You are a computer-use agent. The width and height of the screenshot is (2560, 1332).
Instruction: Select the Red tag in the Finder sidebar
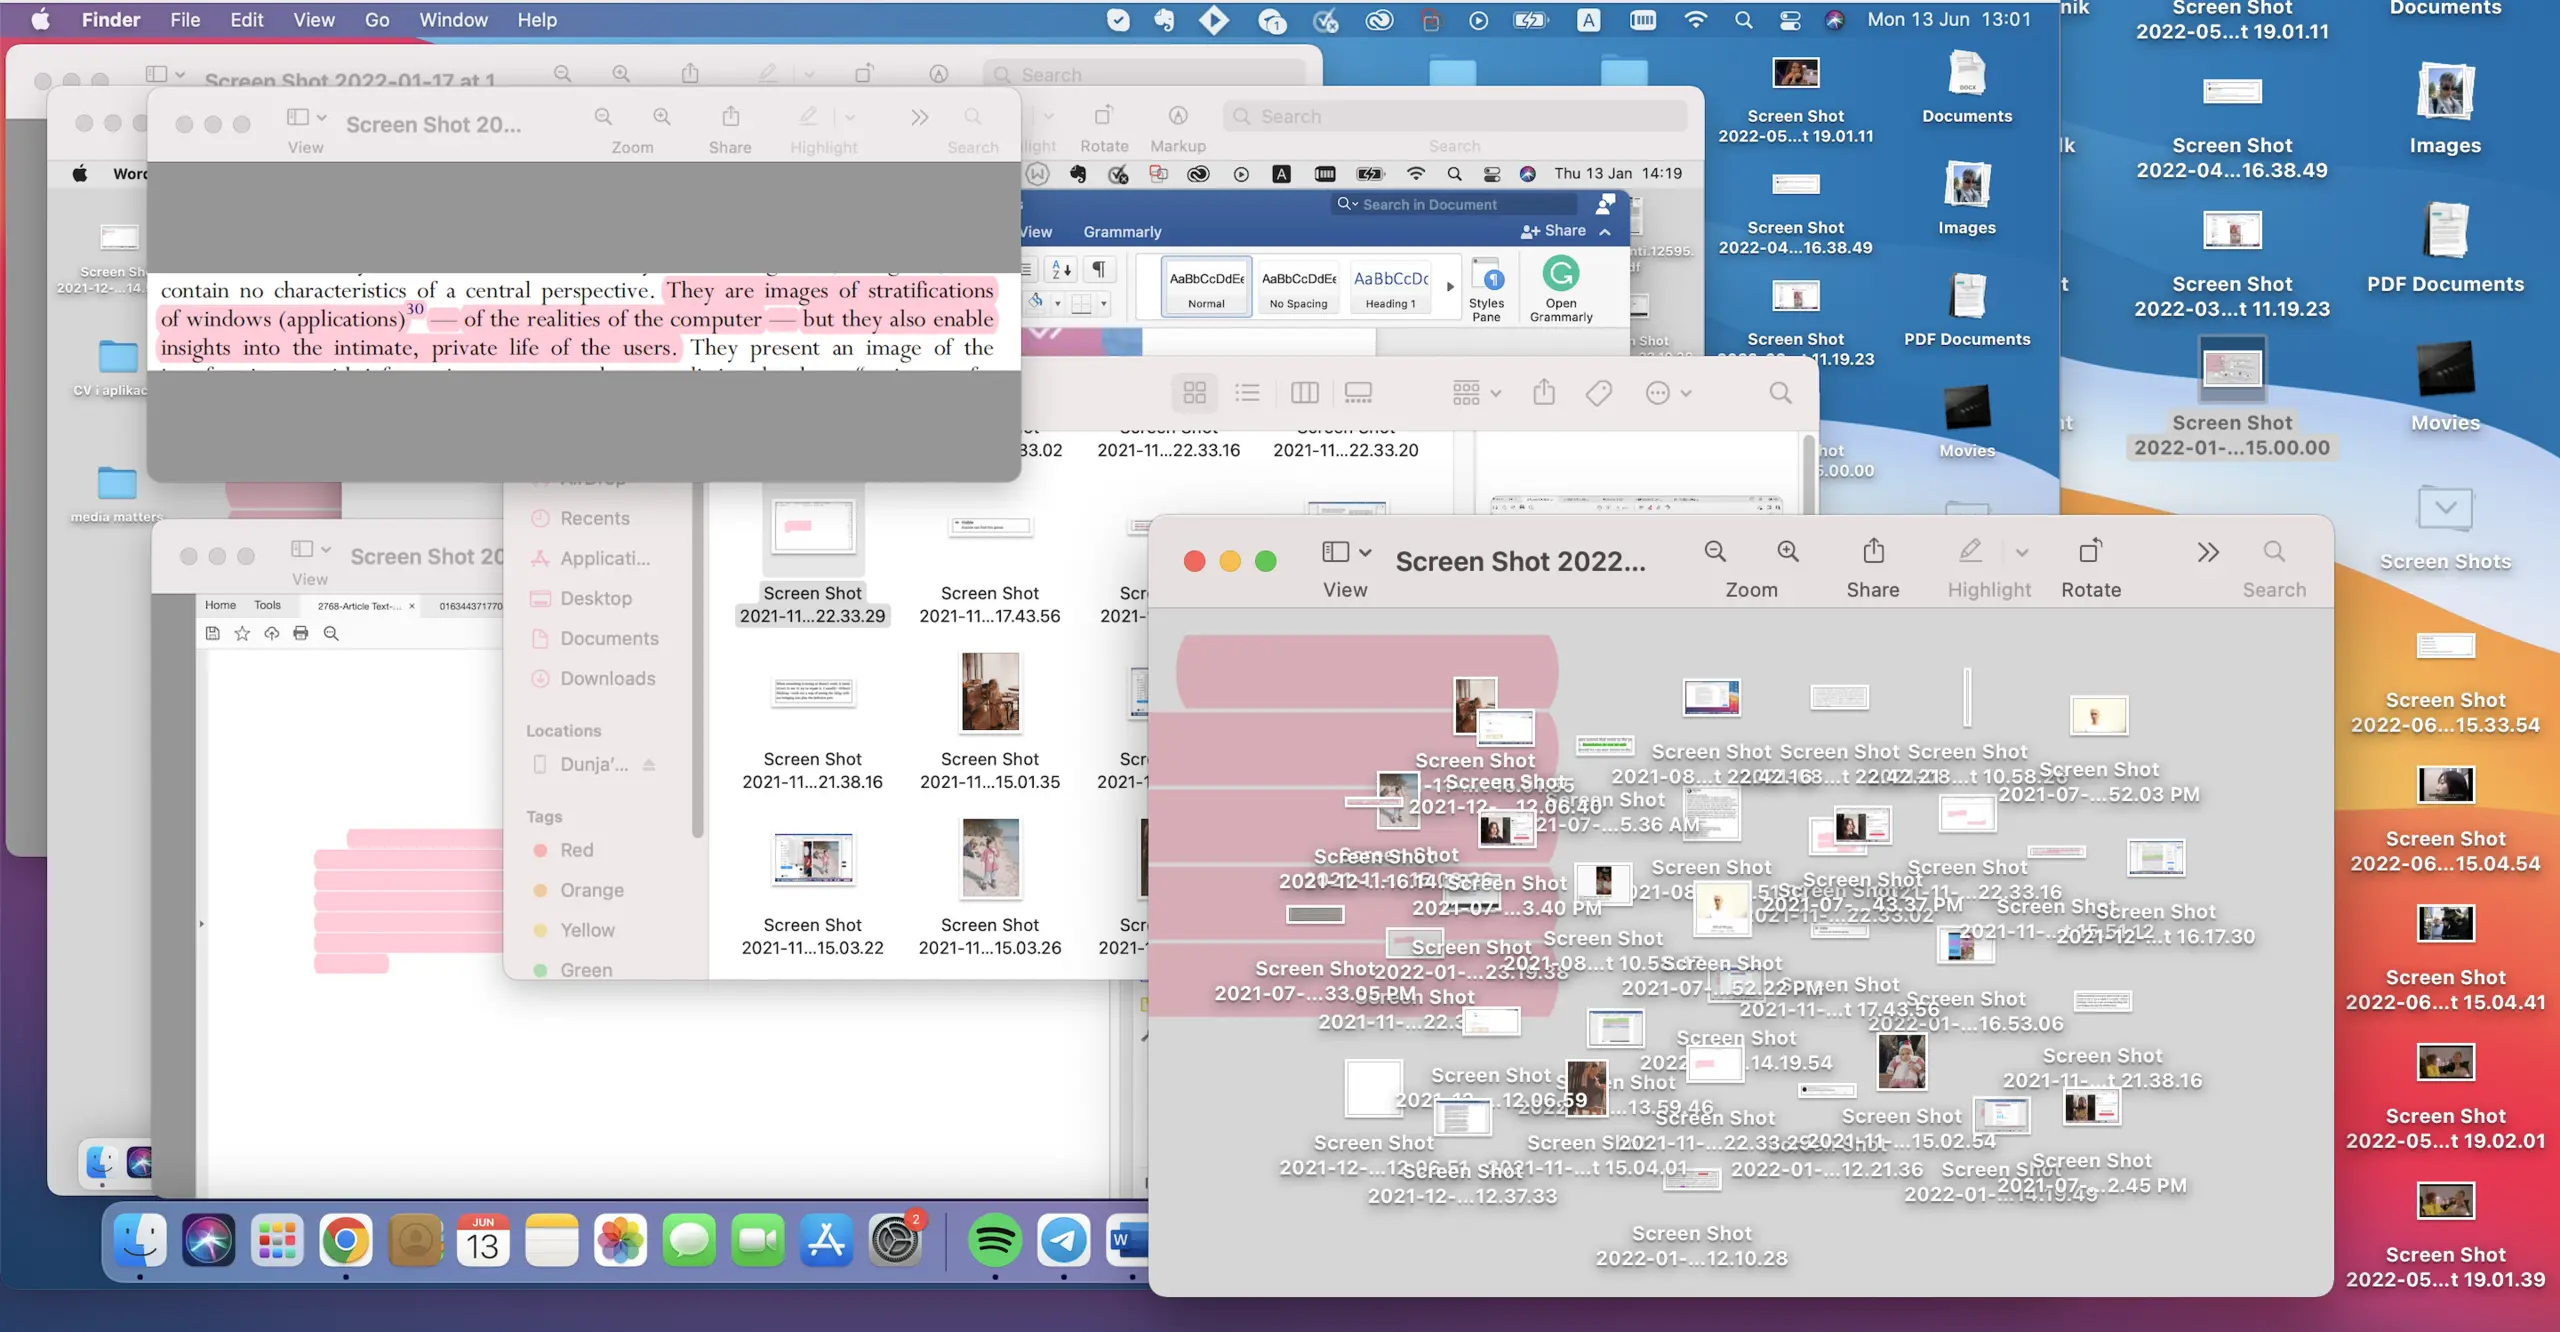pyautogui.click(x=576, y=850)
